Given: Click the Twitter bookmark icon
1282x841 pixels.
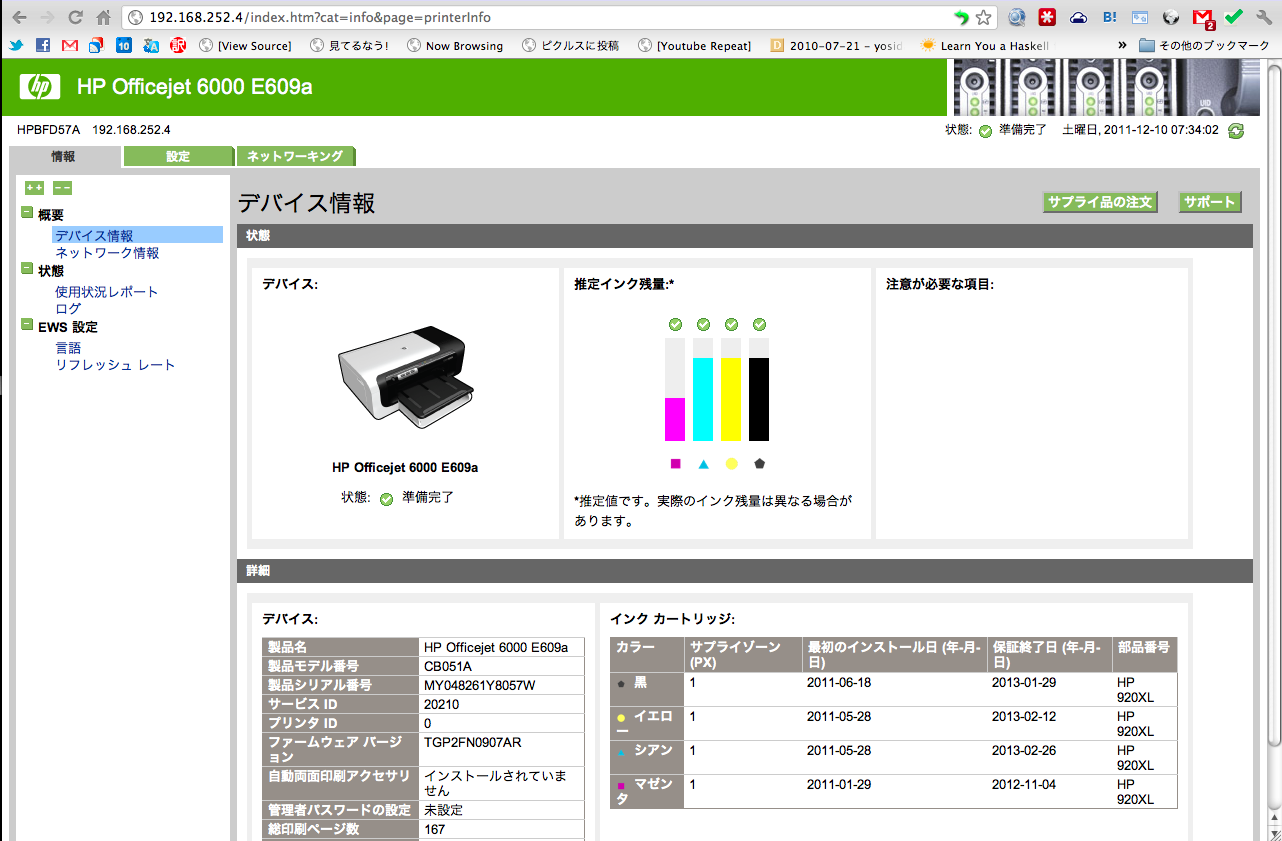Looking at the screenshot, I should [16, 45].
